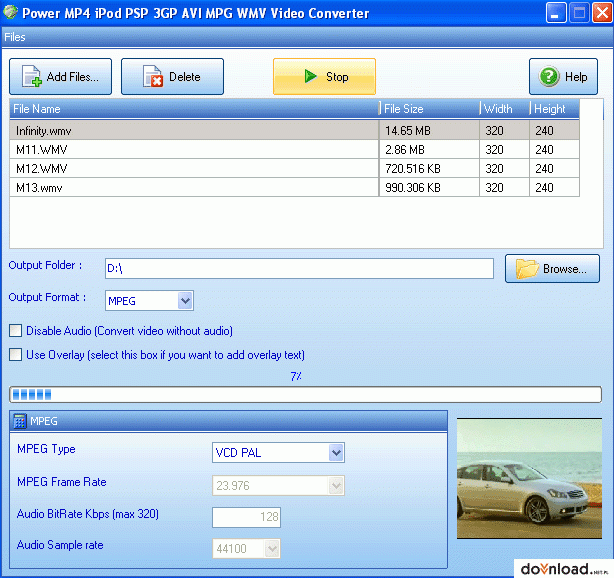Viewport: 614px width, 578px height.
Task: Enable the Disable Audio checkbox
Action: pyautogui.click(x=16, y=331)
